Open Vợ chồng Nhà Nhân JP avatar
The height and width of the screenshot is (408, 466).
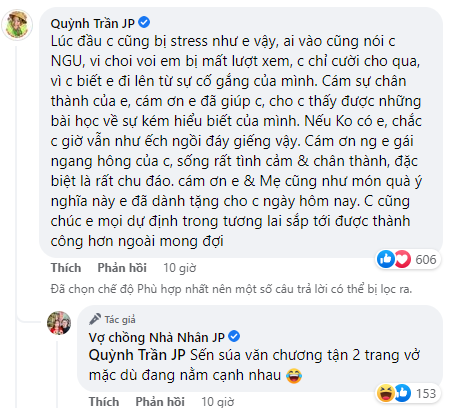(59, 323)
